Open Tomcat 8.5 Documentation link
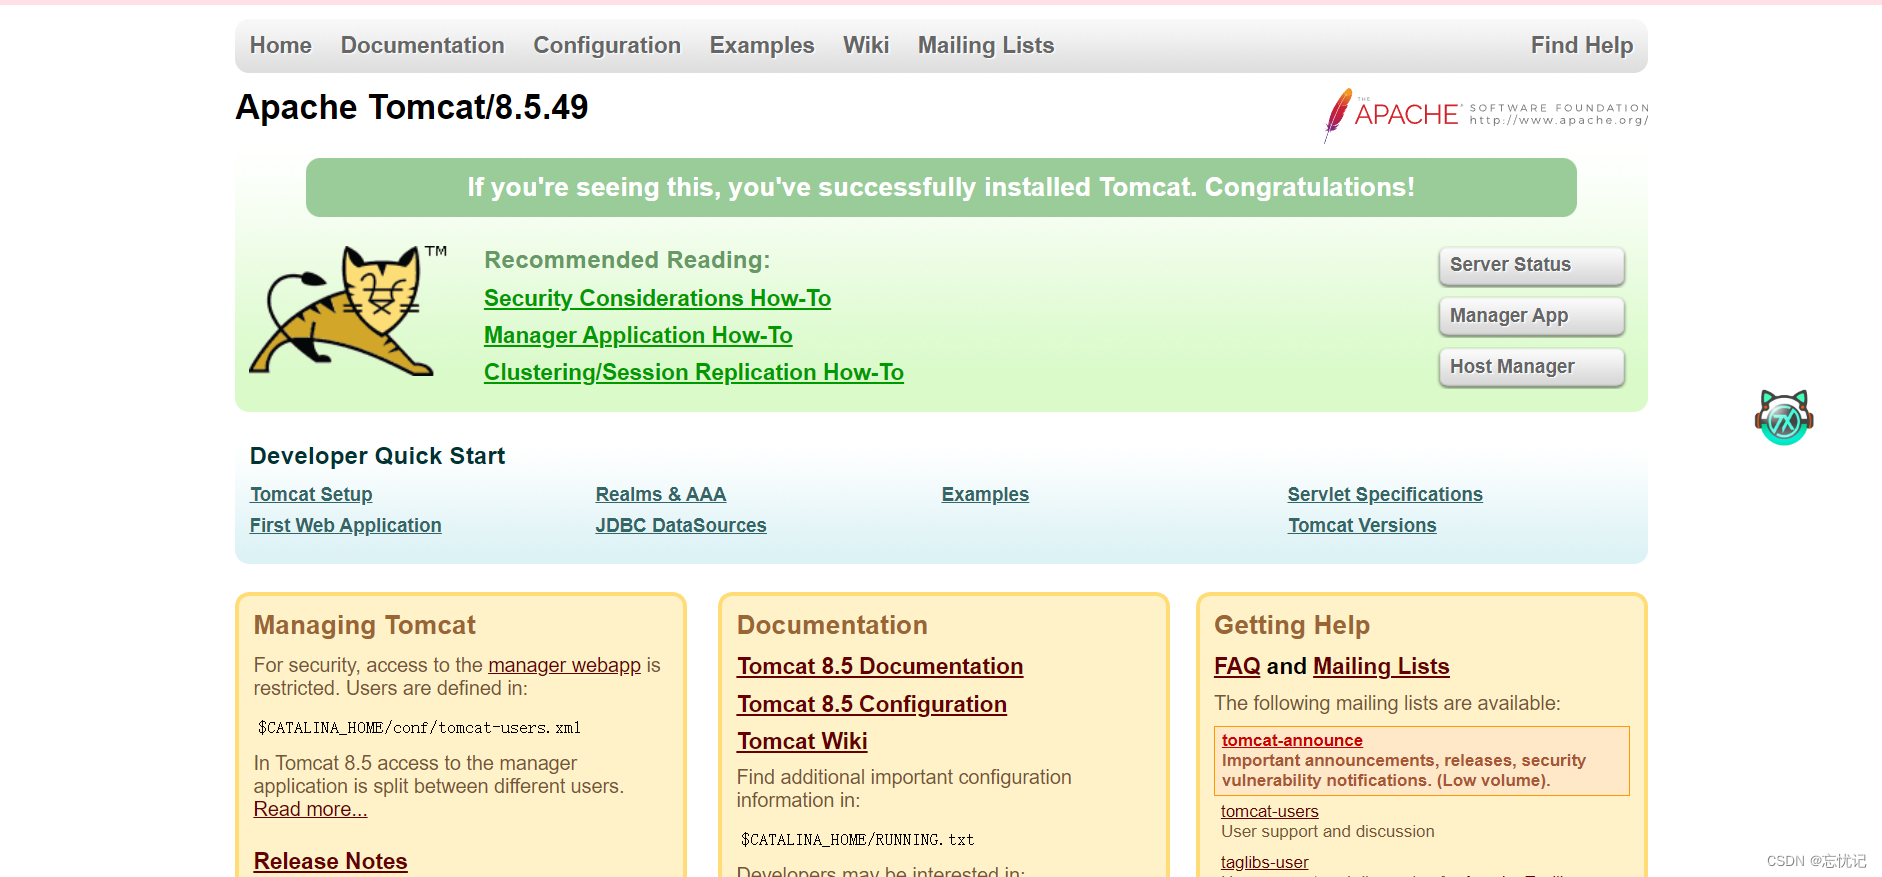This screenshot has width=1882, height=877. tap(880, 666)
